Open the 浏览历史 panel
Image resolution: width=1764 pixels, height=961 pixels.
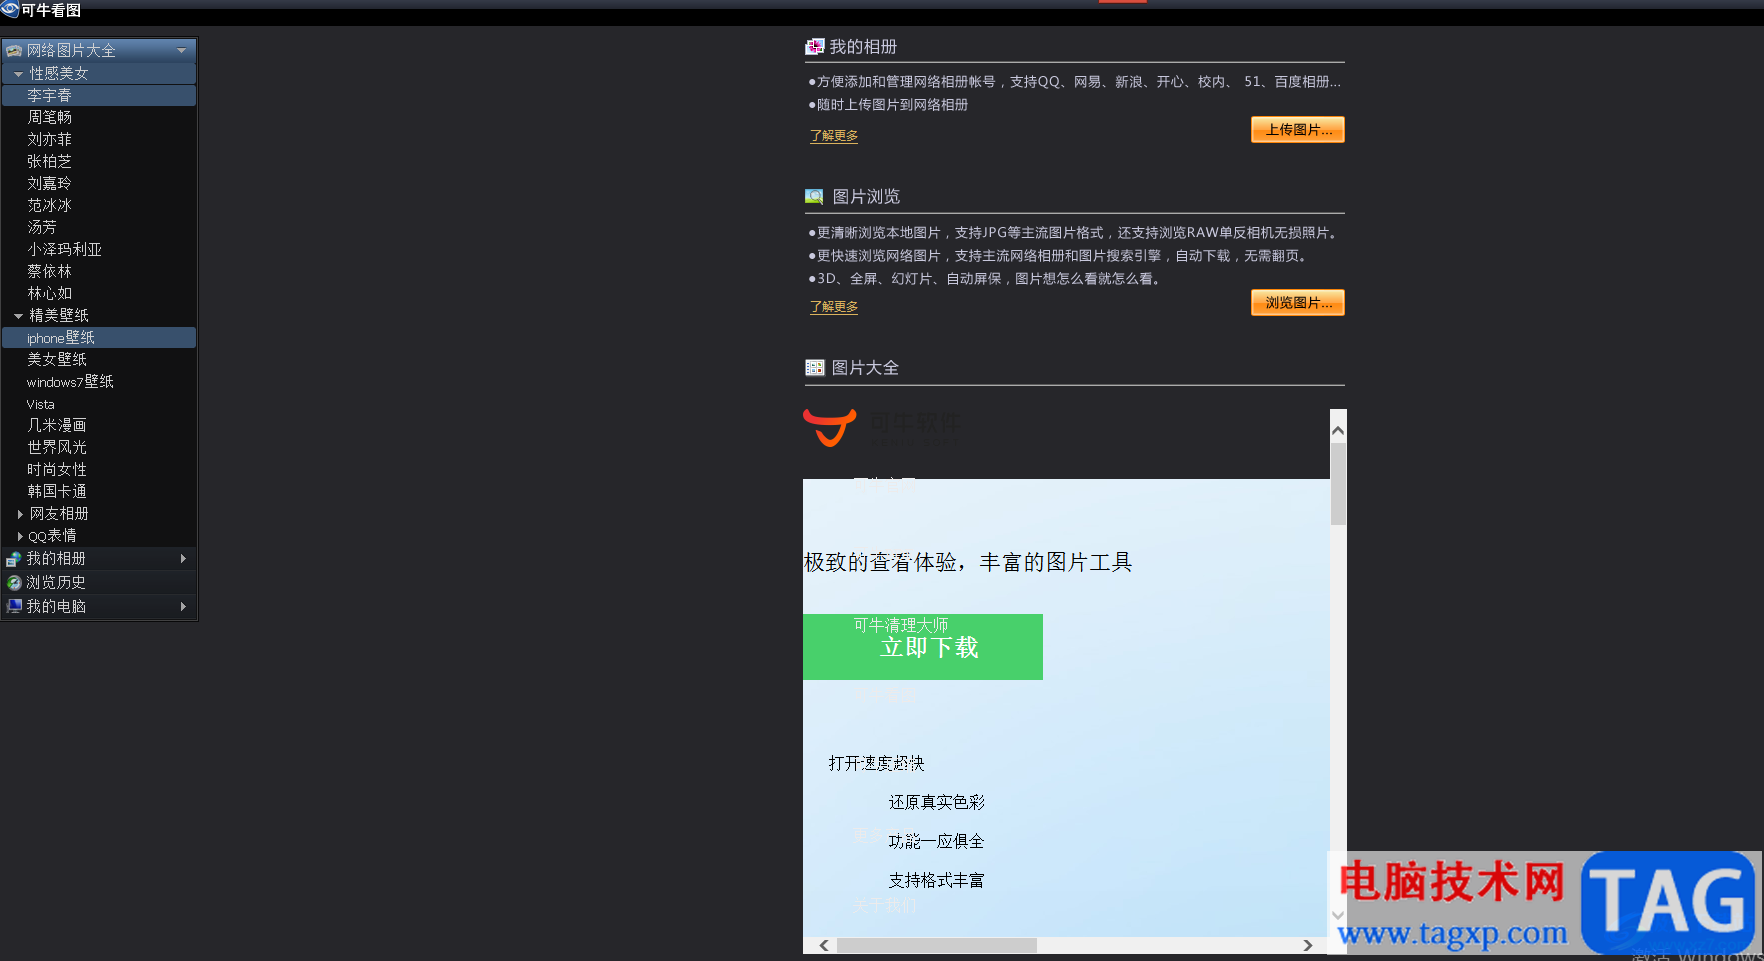point(99,582)
